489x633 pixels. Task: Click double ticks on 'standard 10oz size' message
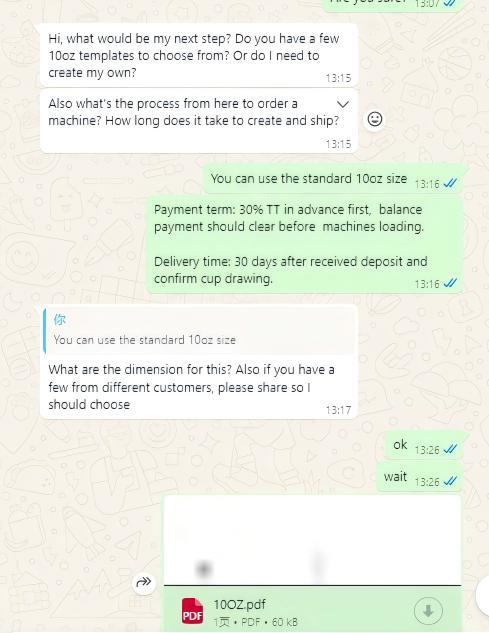click(x=450, y=183)
